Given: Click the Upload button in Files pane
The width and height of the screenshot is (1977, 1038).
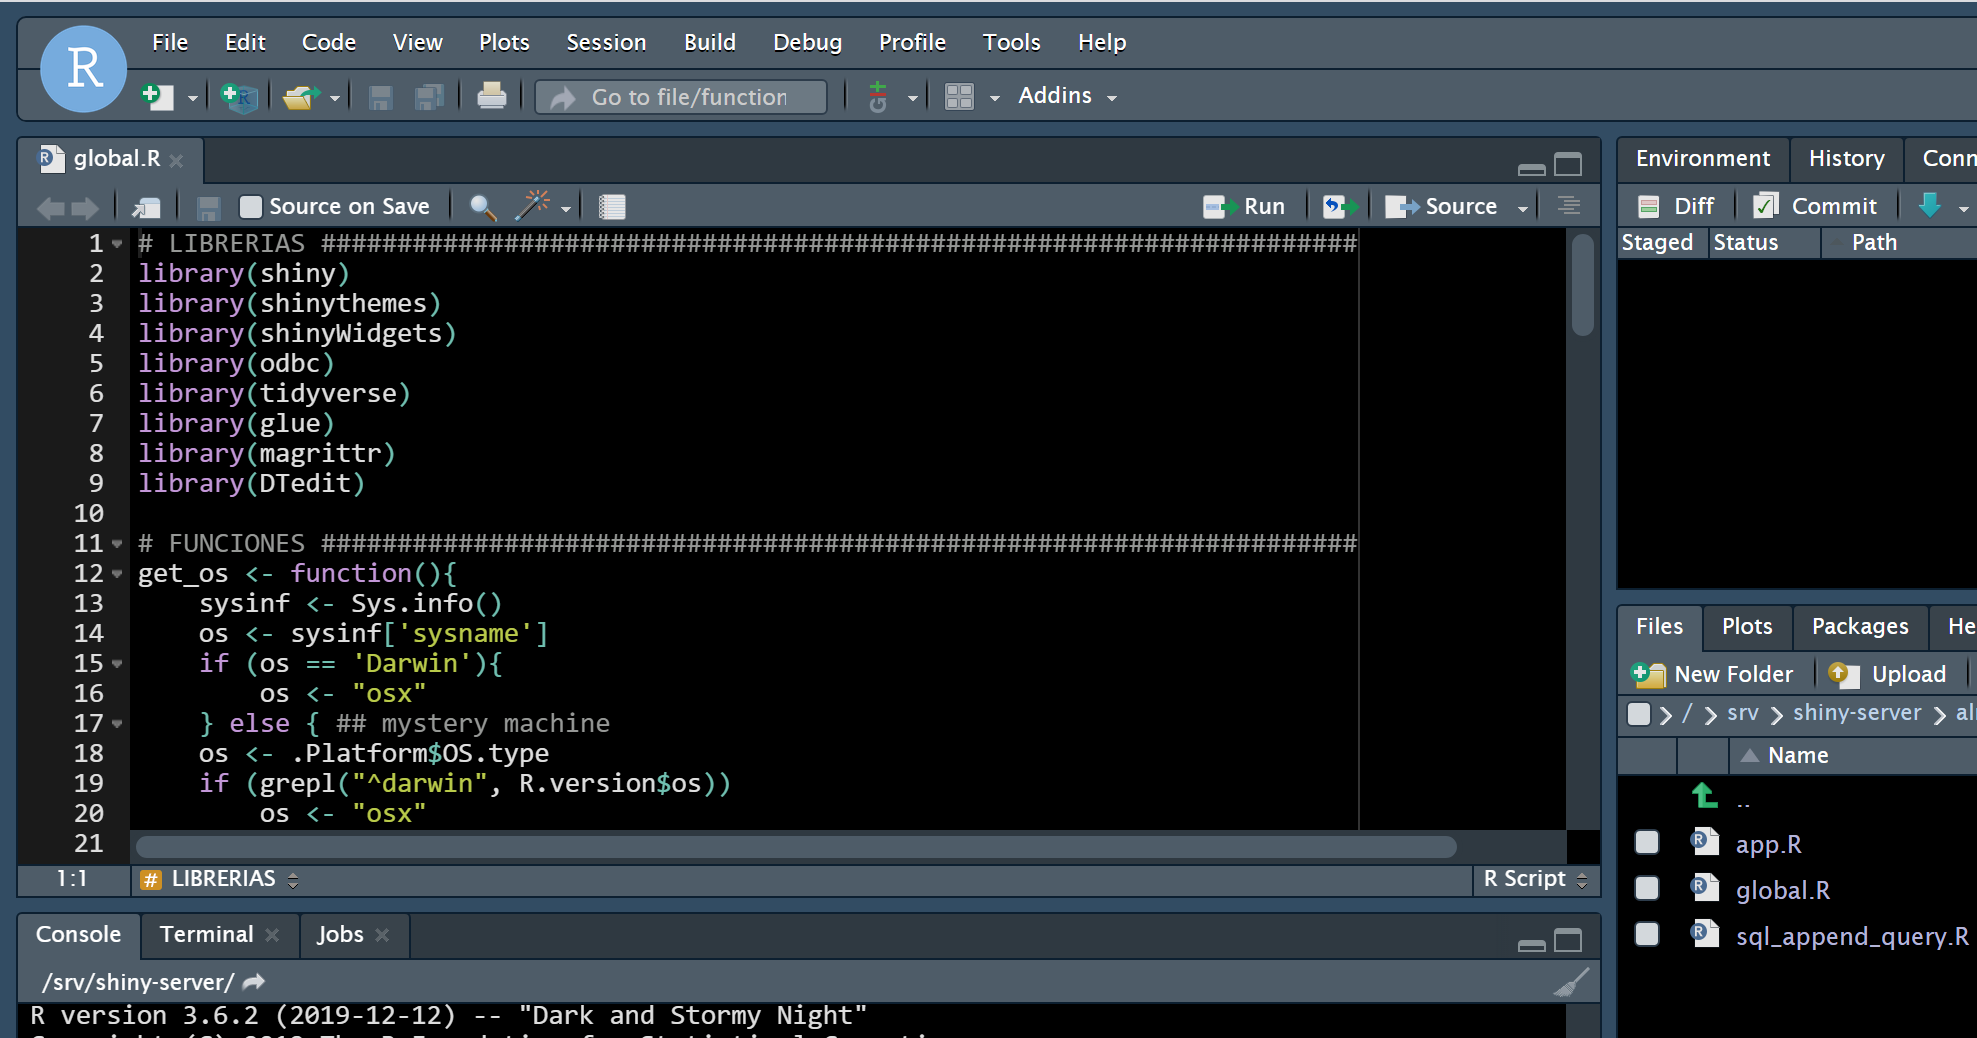Looking at the screenshot, I should point(1888,674).
